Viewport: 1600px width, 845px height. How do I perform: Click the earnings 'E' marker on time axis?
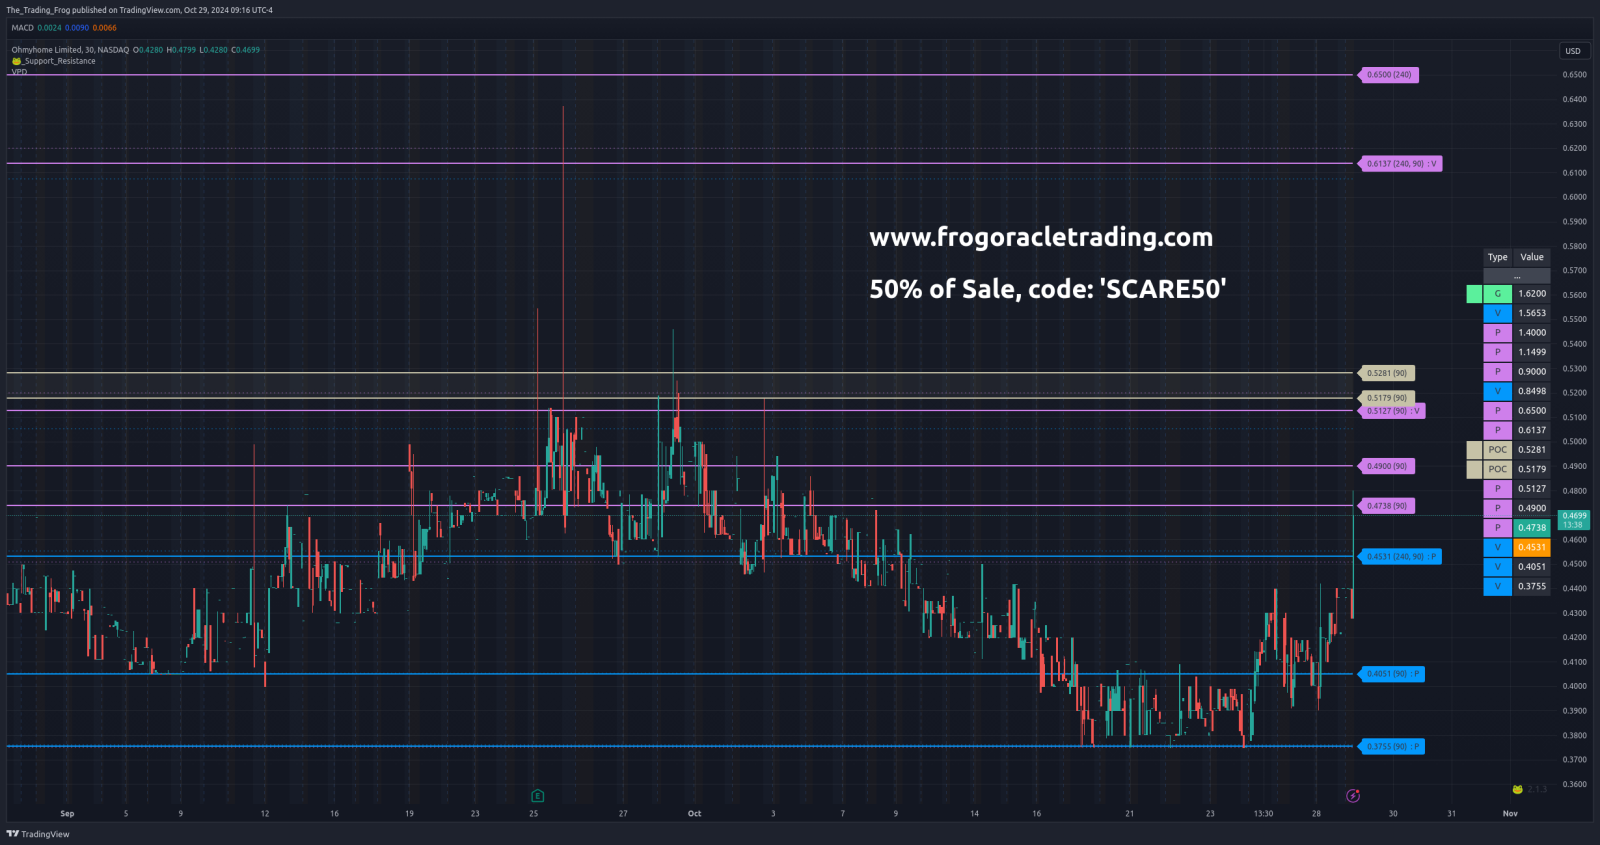click(x=537, y=796)
